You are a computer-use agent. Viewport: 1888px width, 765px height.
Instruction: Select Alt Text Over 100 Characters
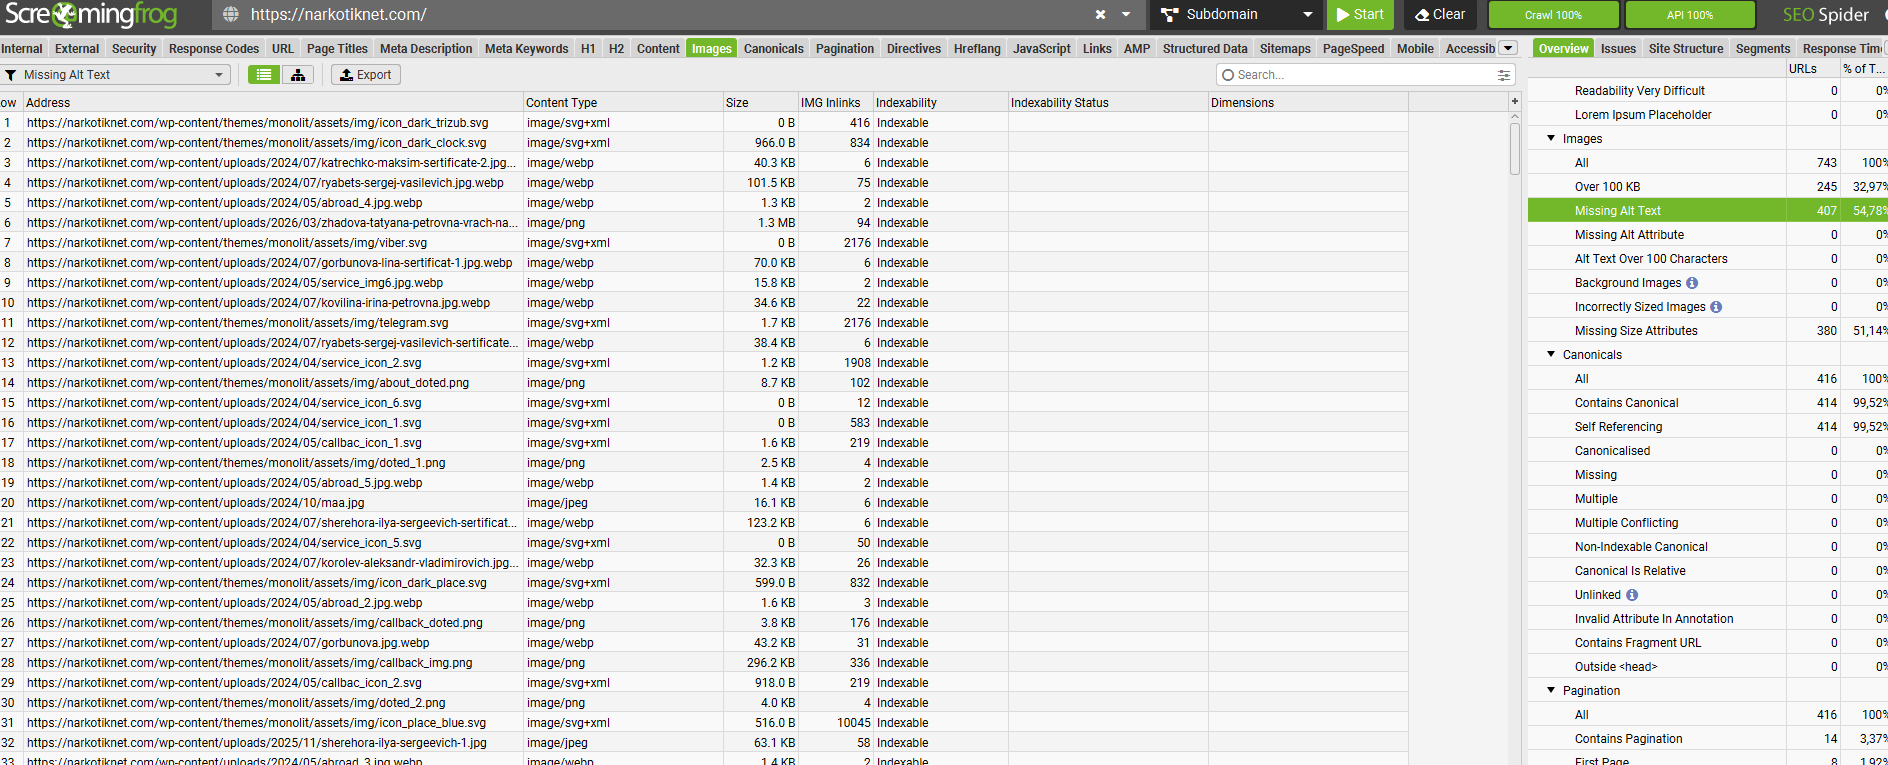click(1708, 259)
